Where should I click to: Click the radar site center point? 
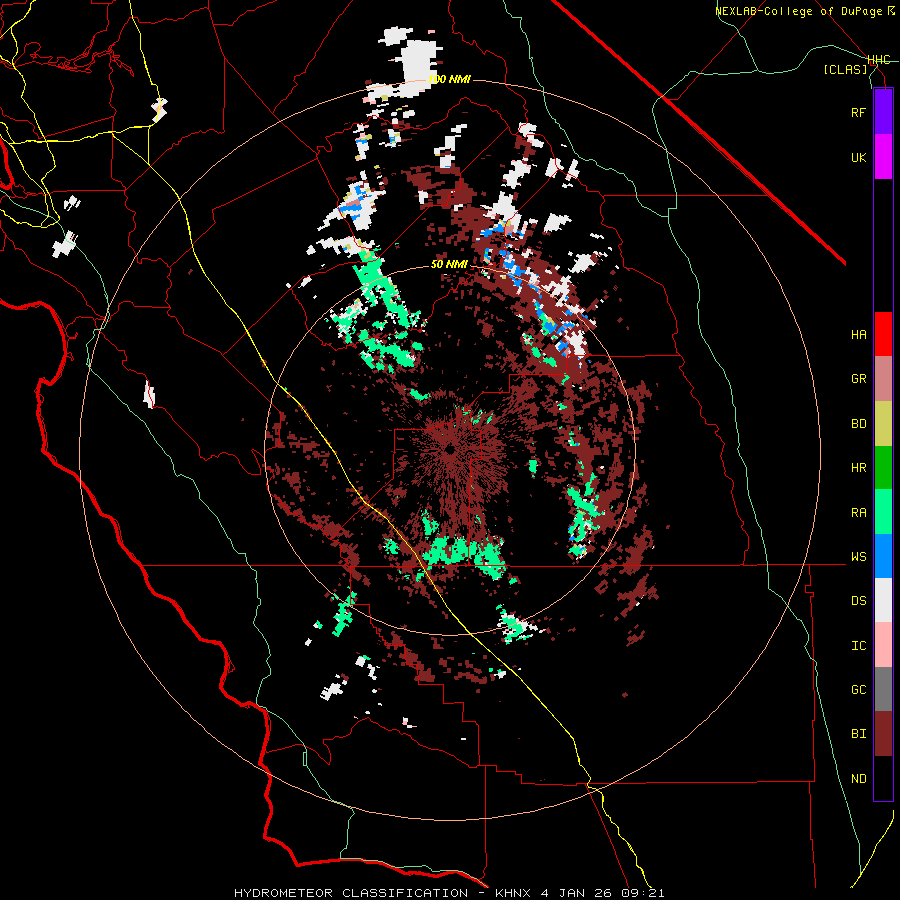pyautogui.click(x=450, y=449)
